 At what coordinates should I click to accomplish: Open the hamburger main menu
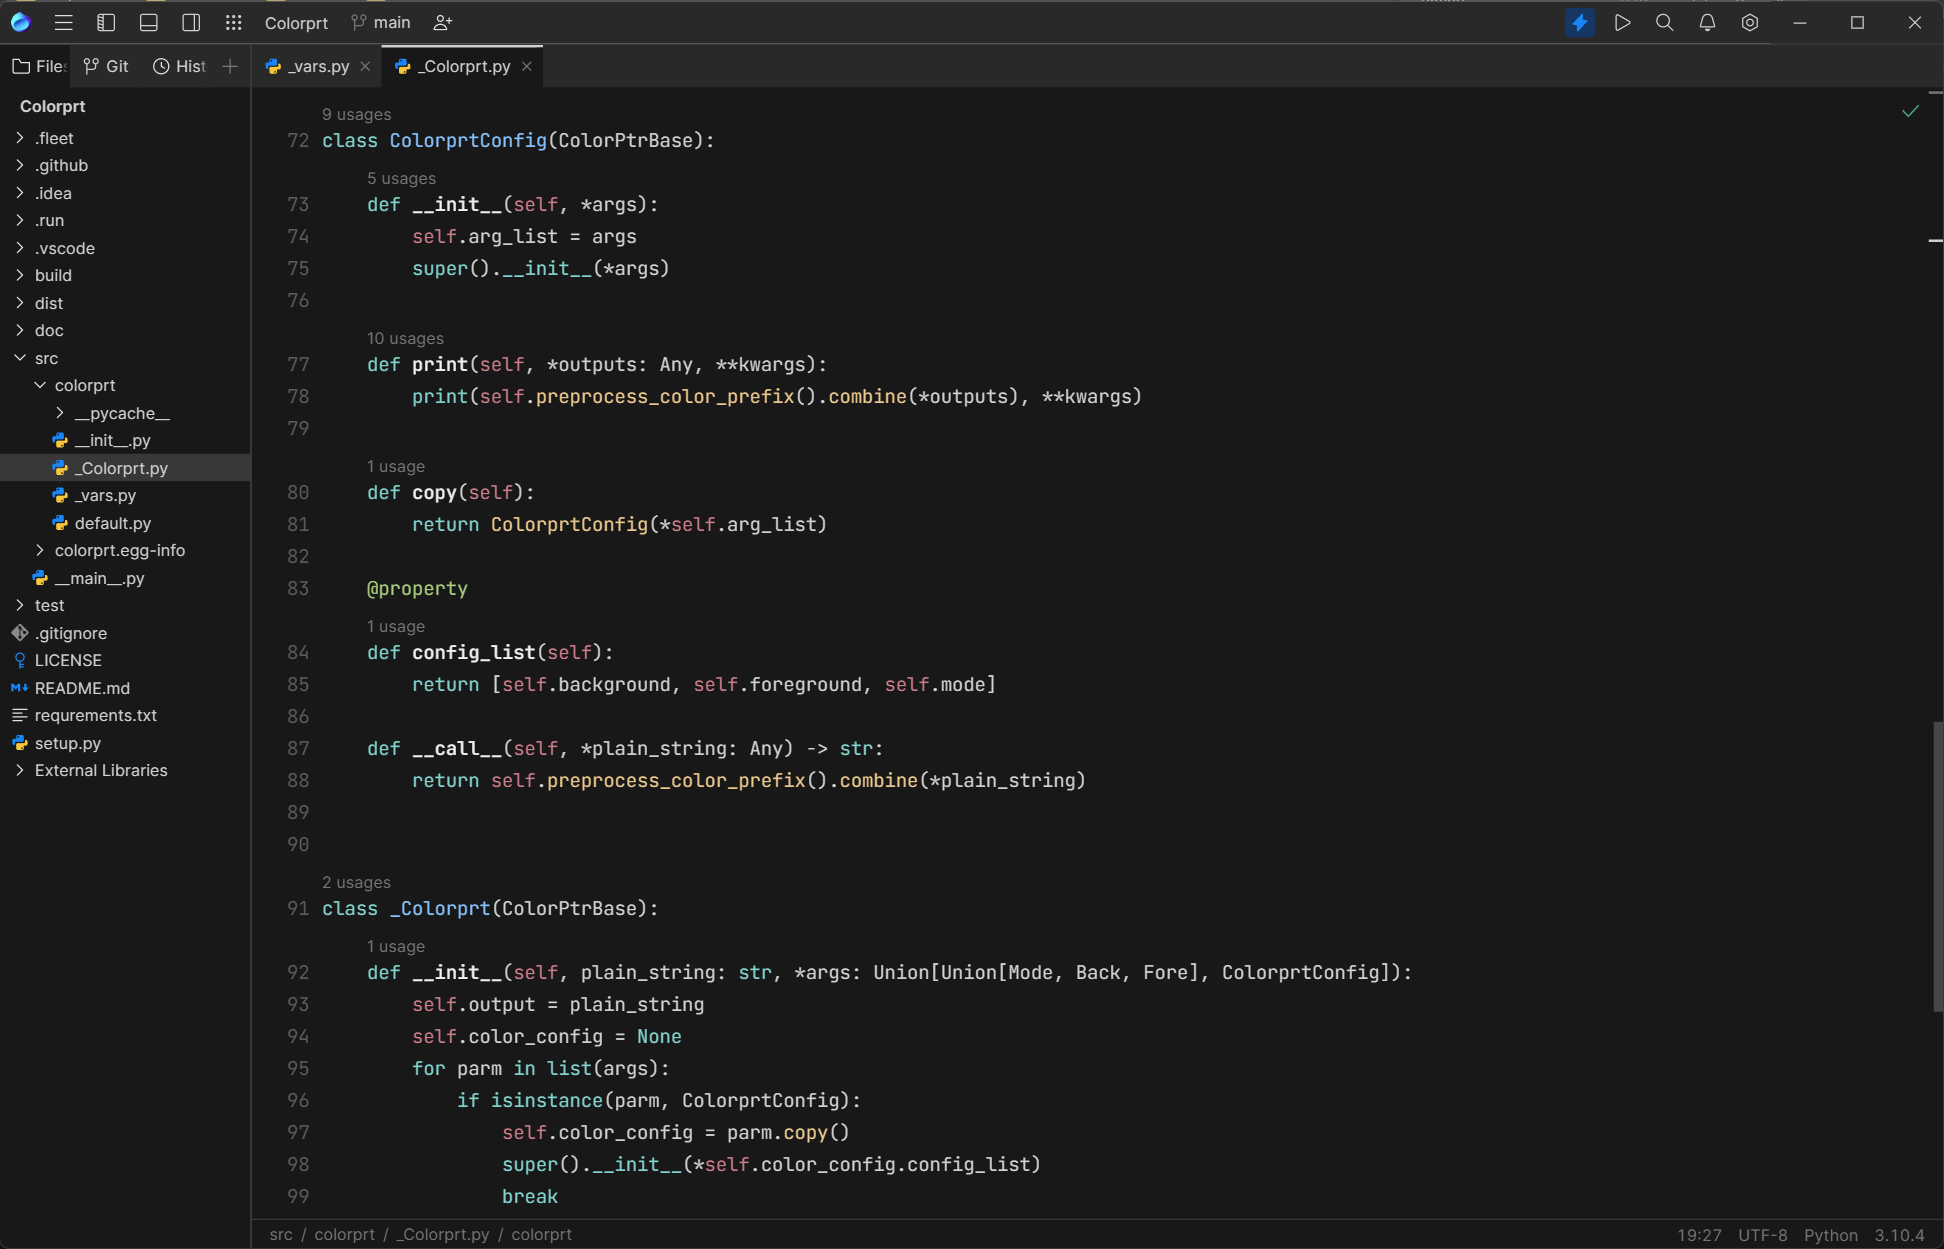point(63,22)
